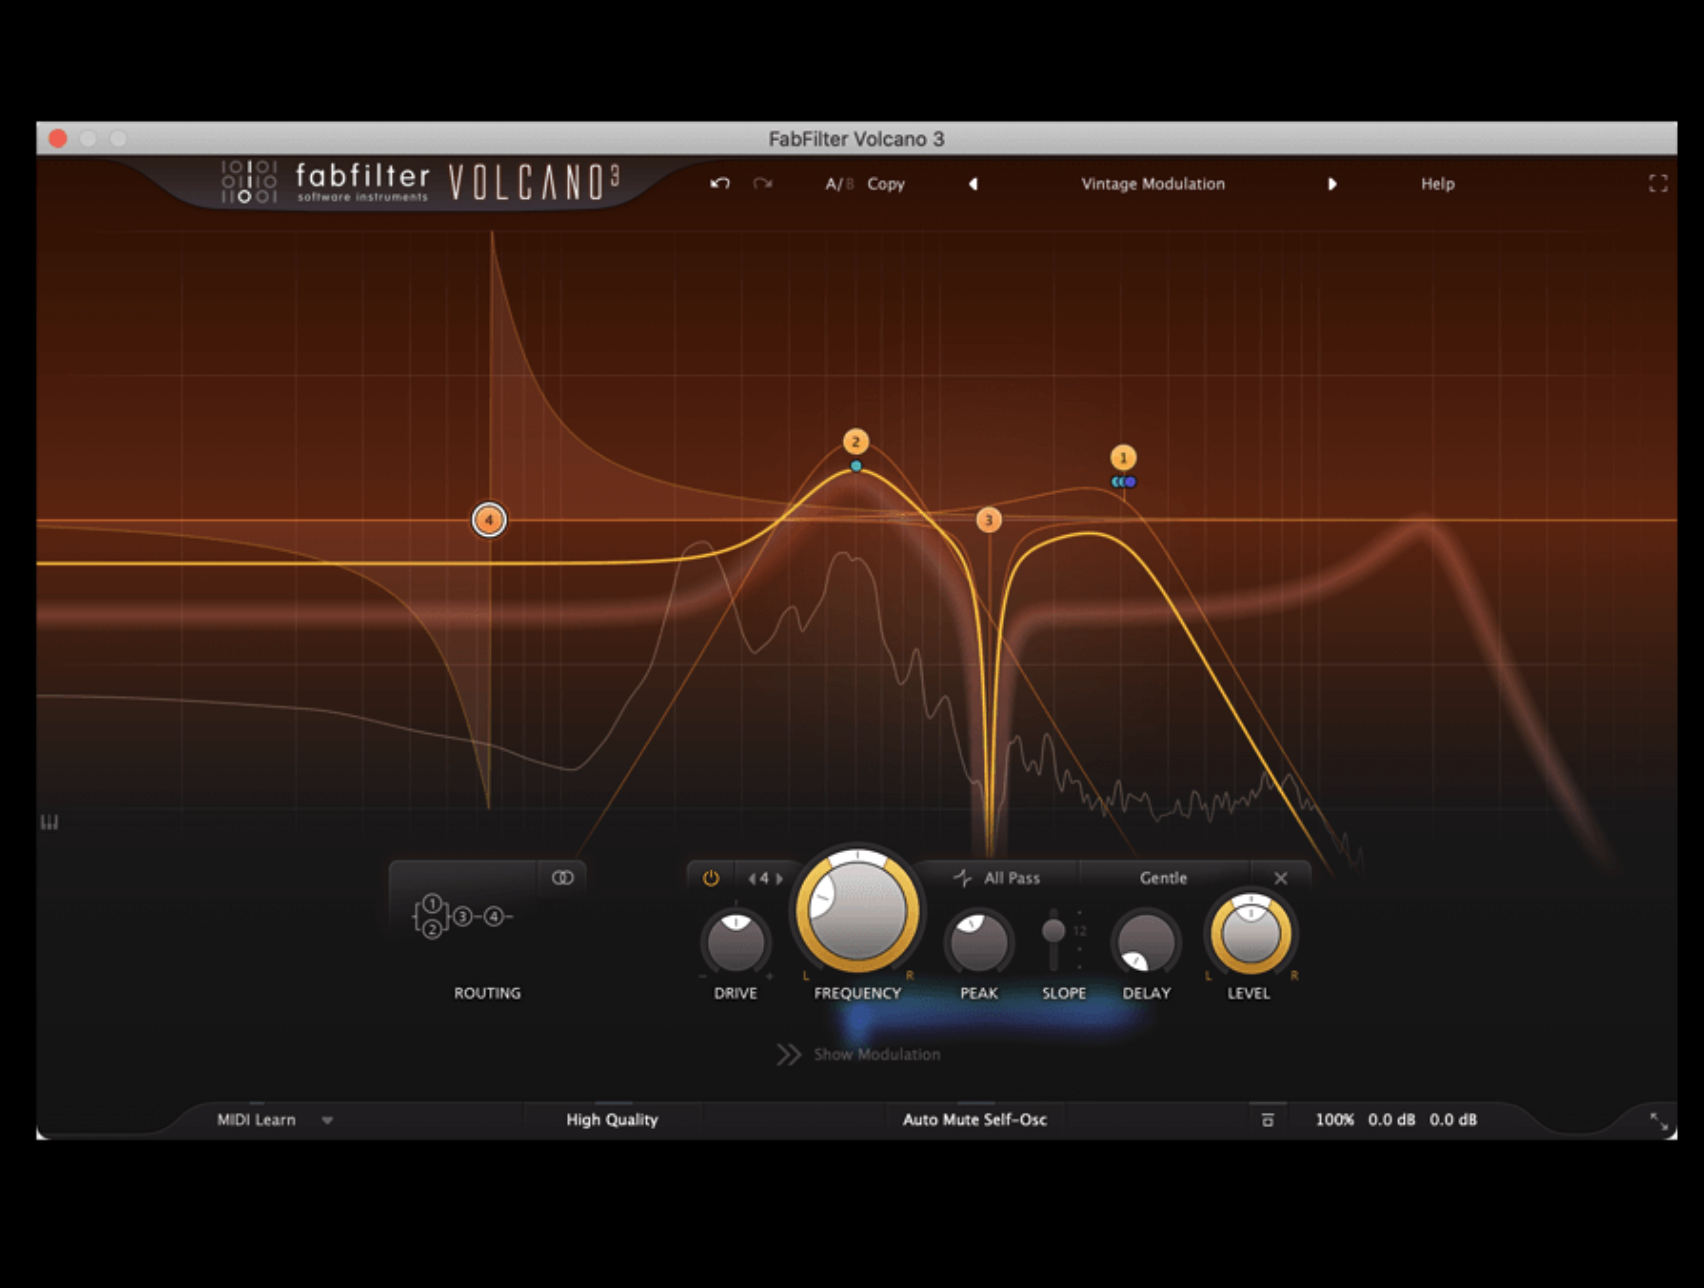Viewport: 1704px width, 1288px height.
Task: Toggle stereo linking overlapping circles icon
Action: (x=563, y=878)
